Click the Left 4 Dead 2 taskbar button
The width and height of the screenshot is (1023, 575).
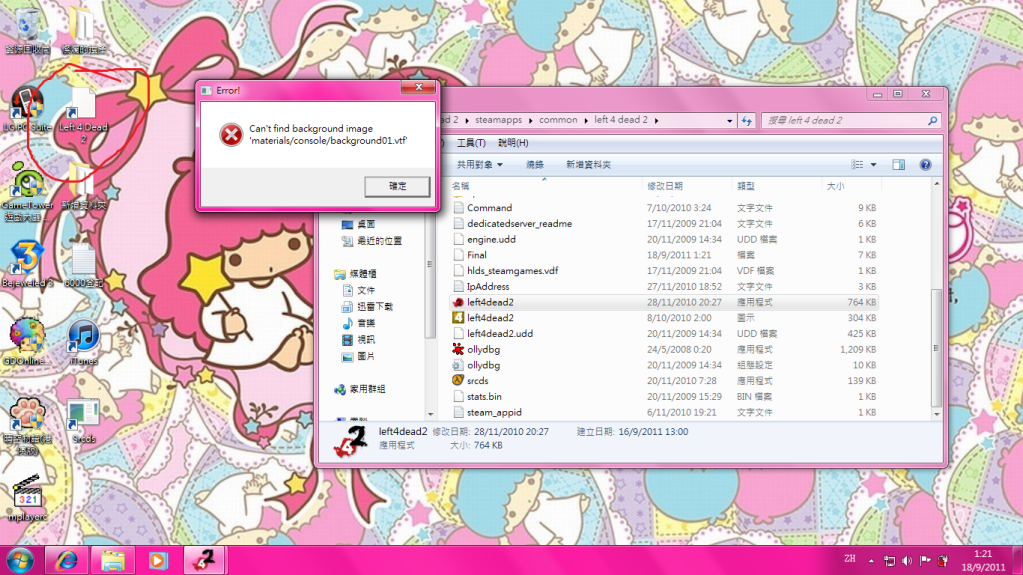tap(205, 560)
